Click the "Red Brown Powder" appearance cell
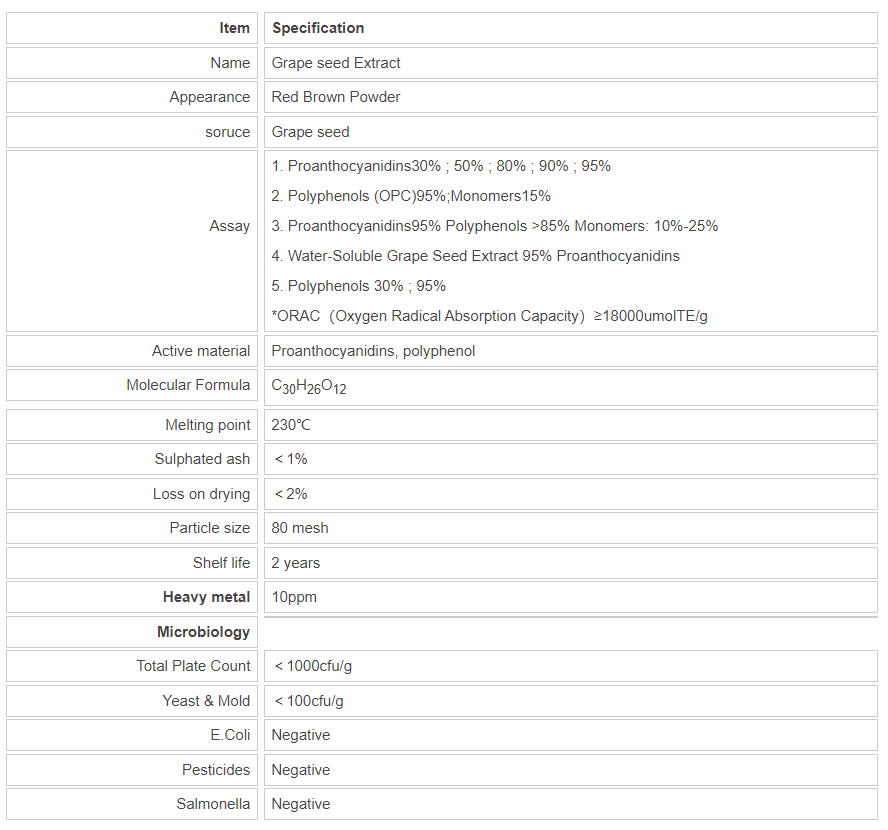888x830 pixels. pyautogui.click(x=336, y=97)
